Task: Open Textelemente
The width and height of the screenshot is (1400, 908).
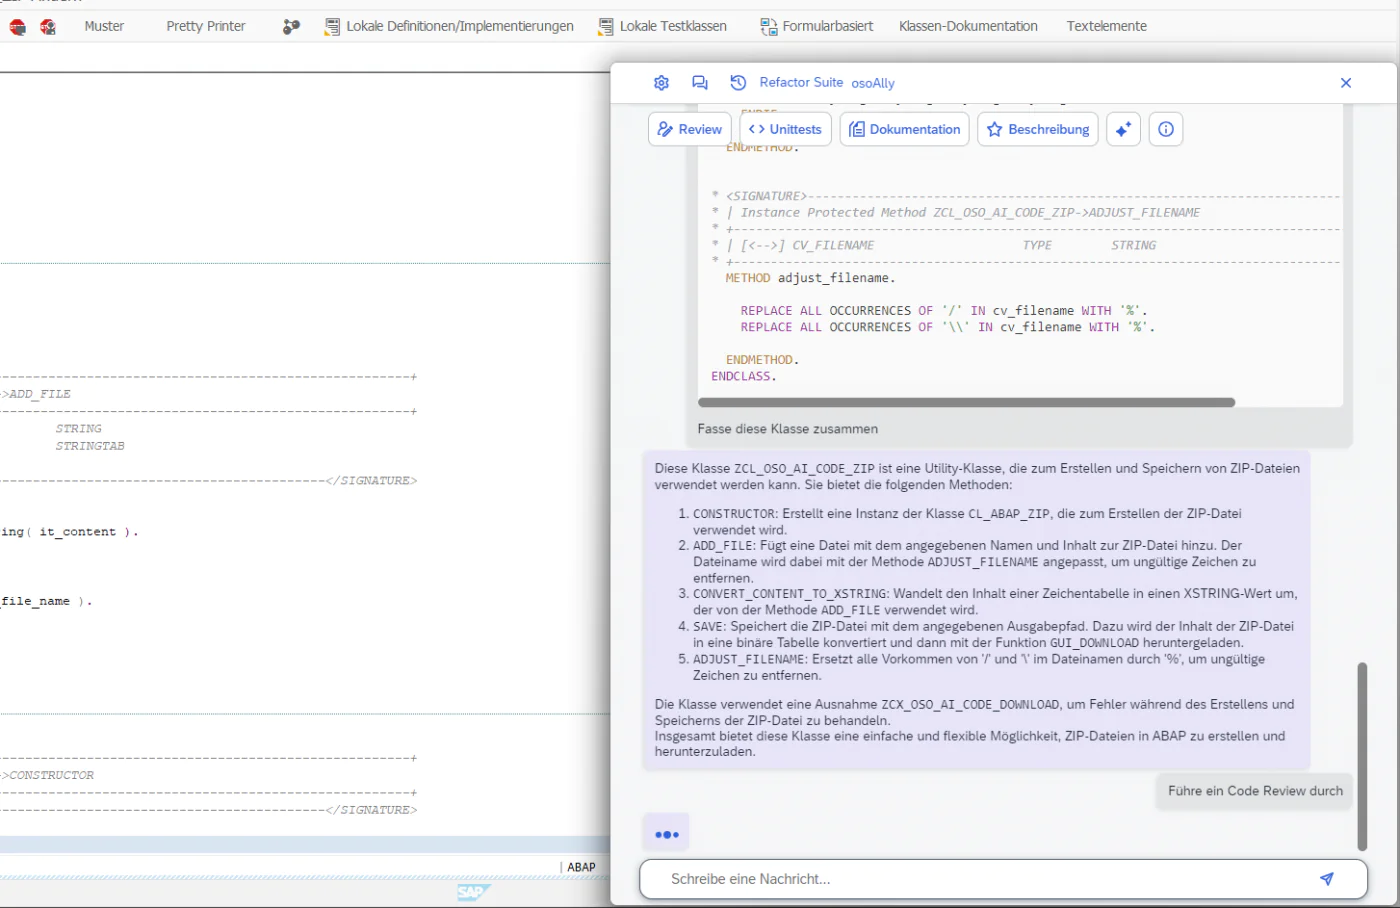Action: (1106, 26)
